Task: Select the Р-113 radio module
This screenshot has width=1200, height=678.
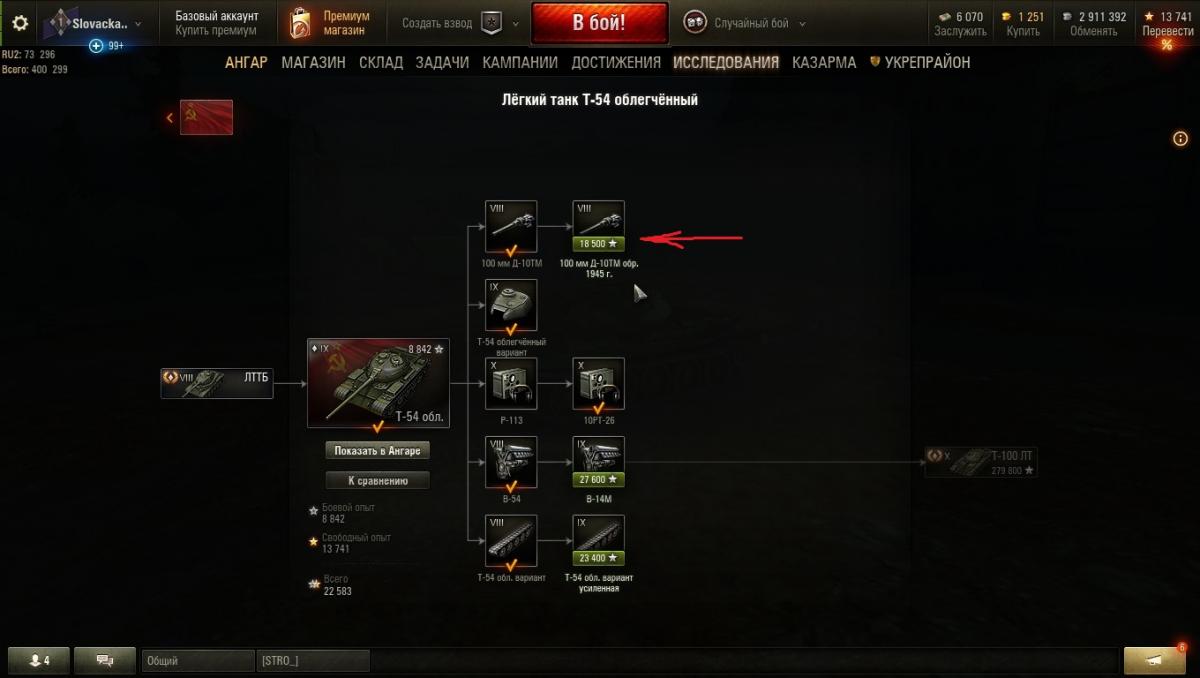Action: [x=511, y=384]
